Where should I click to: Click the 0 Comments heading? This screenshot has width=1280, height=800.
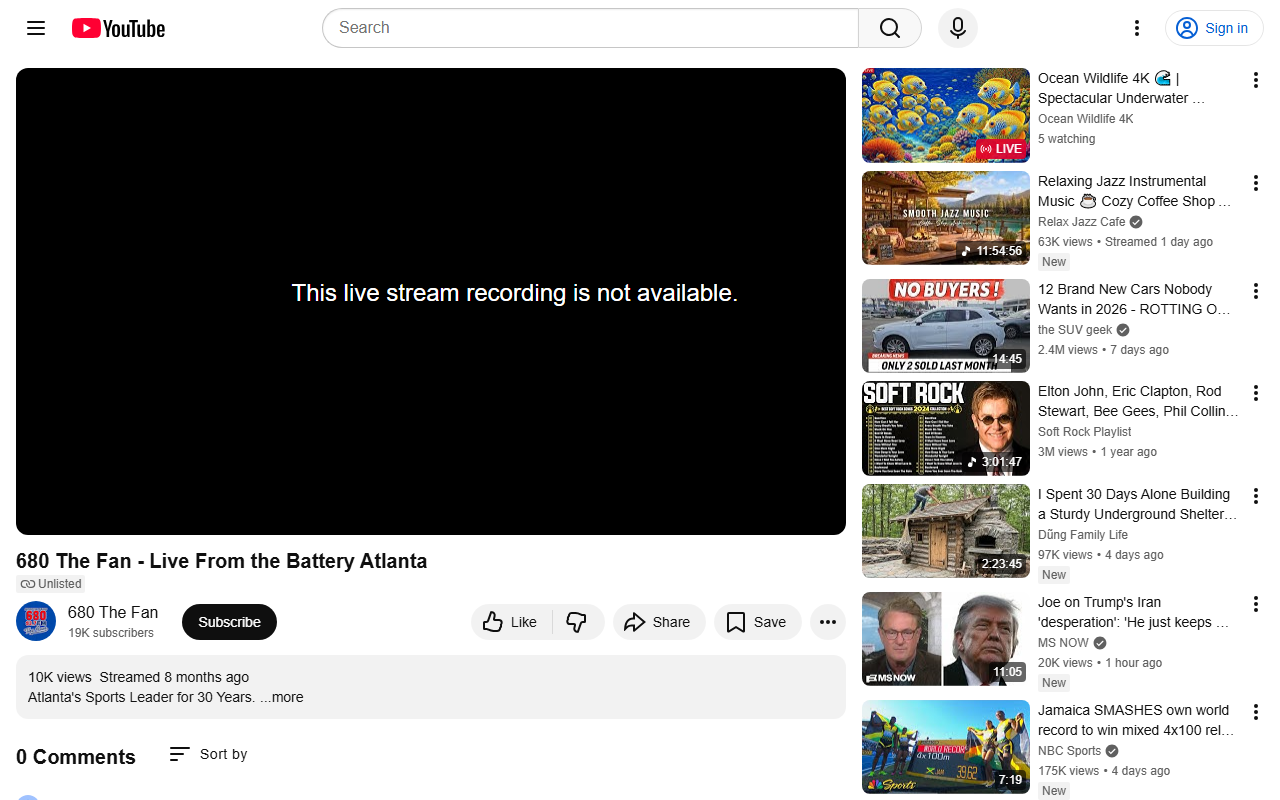[76, 757]
